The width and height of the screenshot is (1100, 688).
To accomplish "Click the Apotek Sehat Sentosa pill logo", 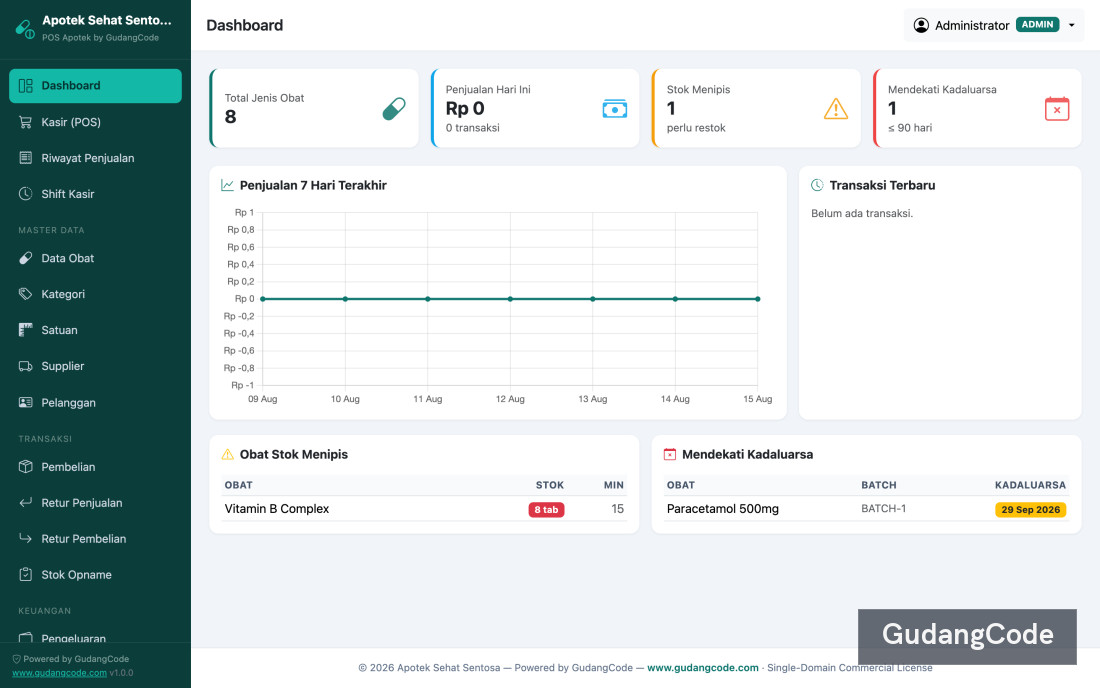I will pyautogui.click(x=25, y=29).
